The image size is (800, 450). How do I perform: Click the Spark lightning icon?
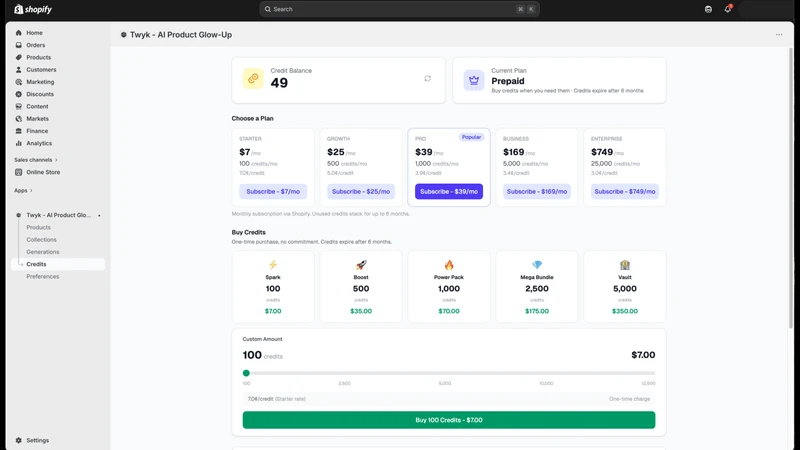coord(273,265)
